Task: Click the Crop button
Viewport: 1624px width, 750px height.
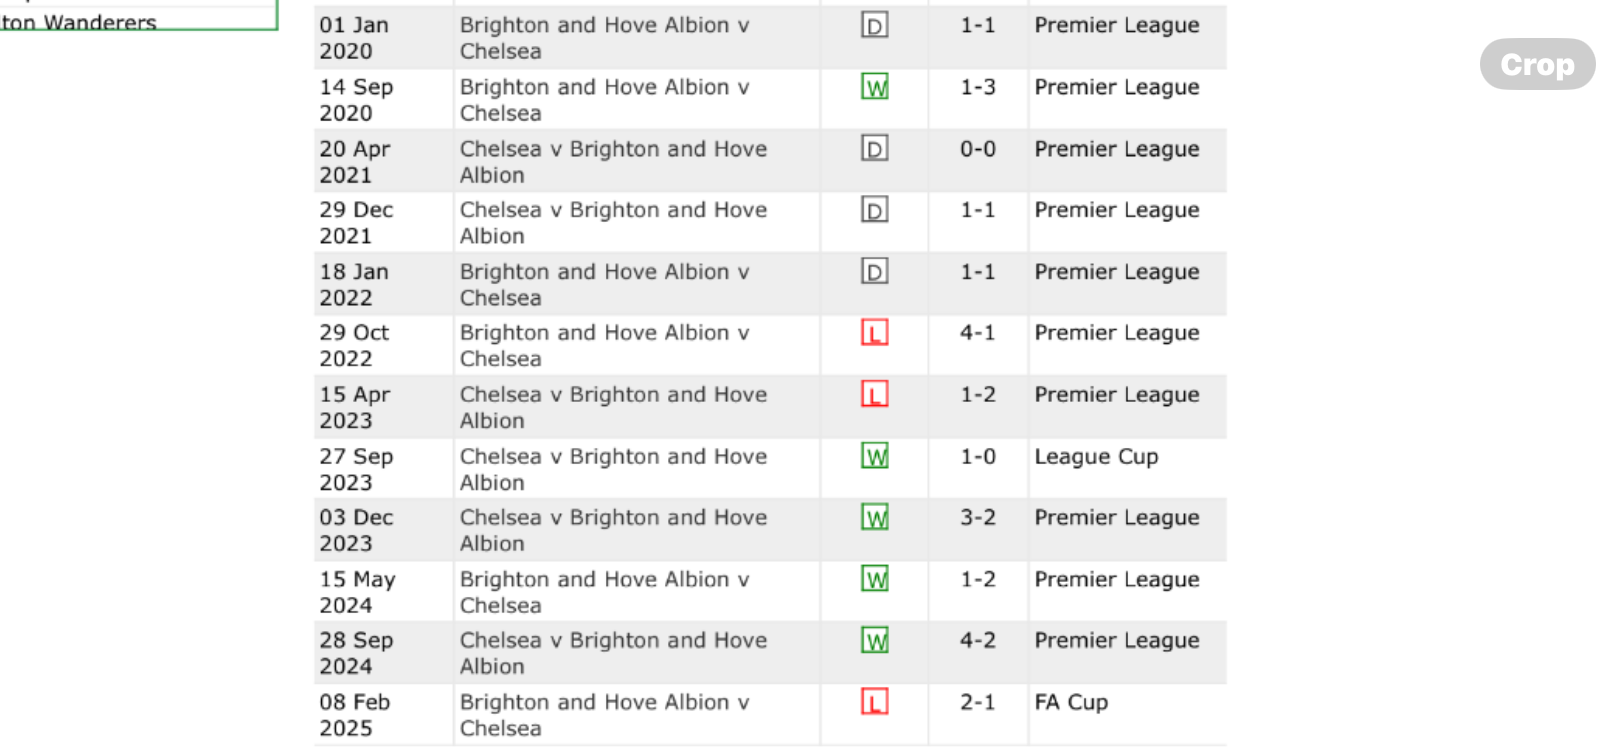Action: [1537, 64]
